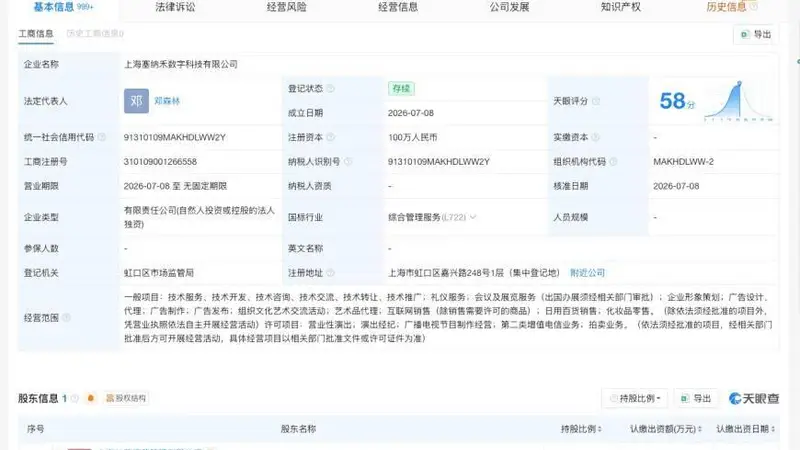Expand the 综合管理服务 industry chevron
The width and height of the screenshot is (800, 450).
coord(473,217)
